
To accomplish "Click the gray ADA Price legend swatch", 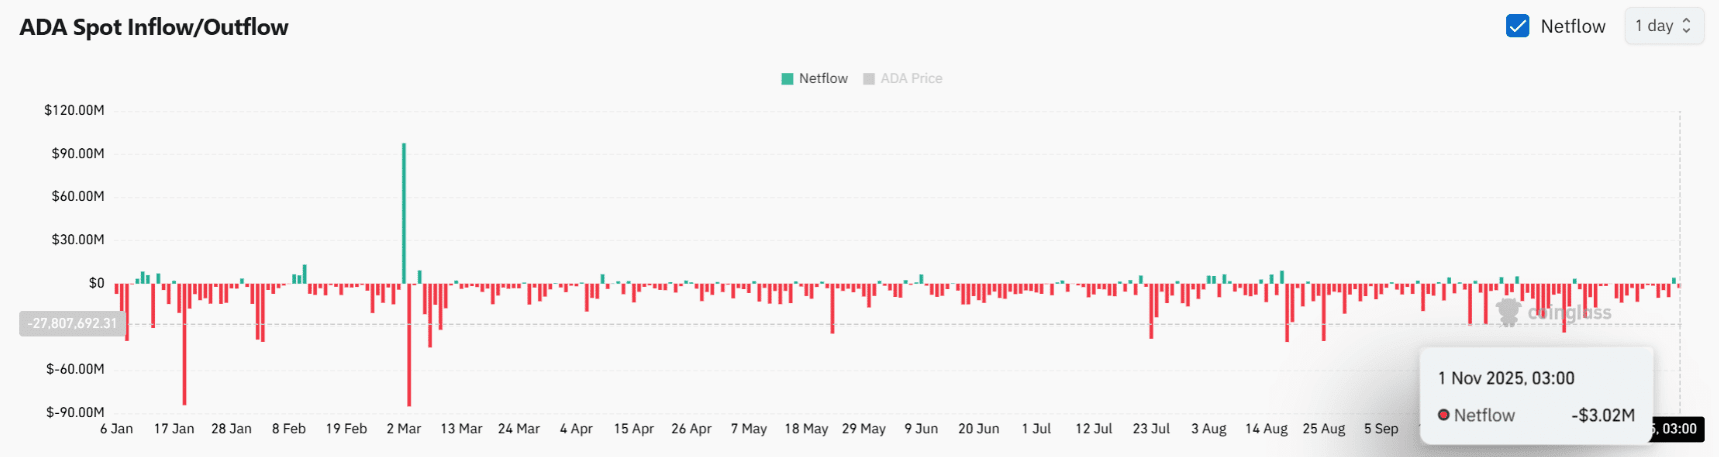I will pyautogui.click(x=869, y=78).
